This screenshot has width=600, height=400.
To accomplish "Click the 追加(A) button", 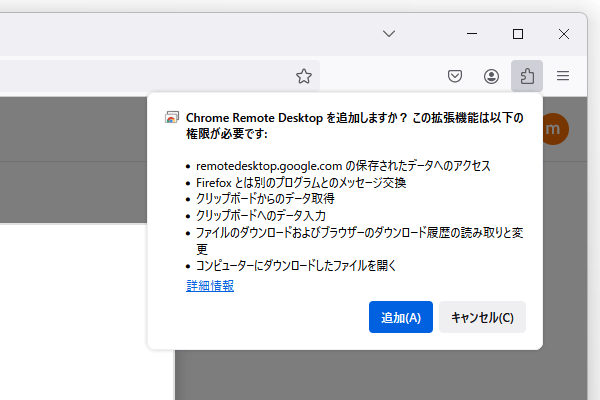I will click(401, 317).
